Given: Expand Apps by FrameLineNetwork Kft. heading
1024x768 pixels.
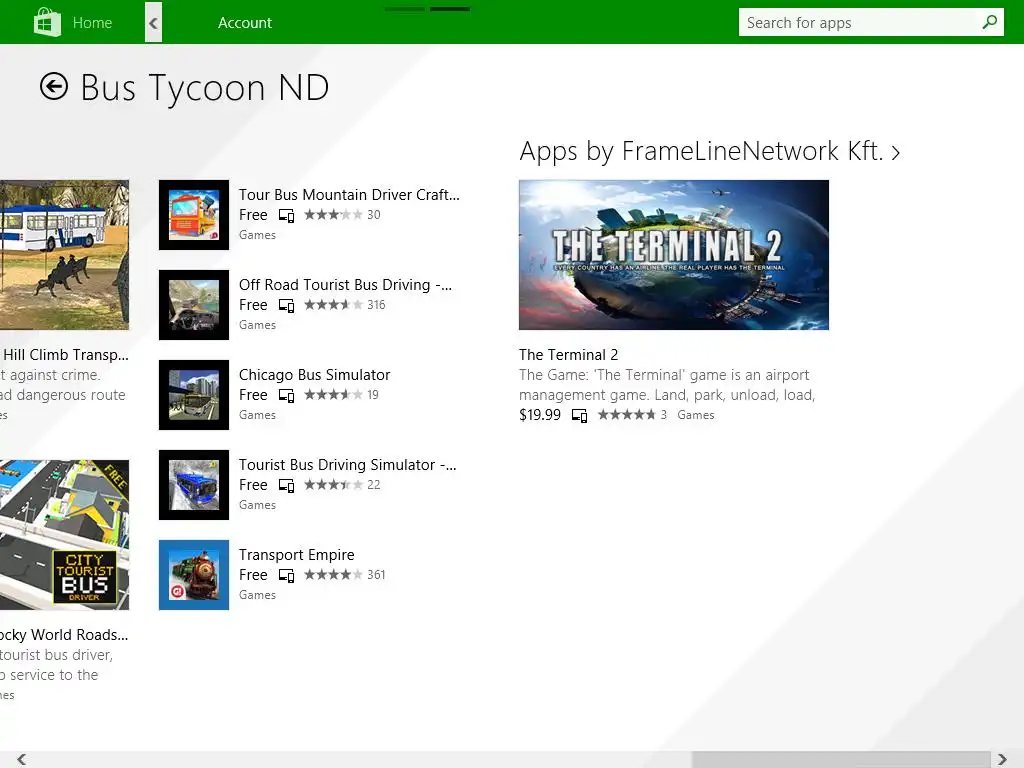Looking at the screenshot, I should [710, 151].
